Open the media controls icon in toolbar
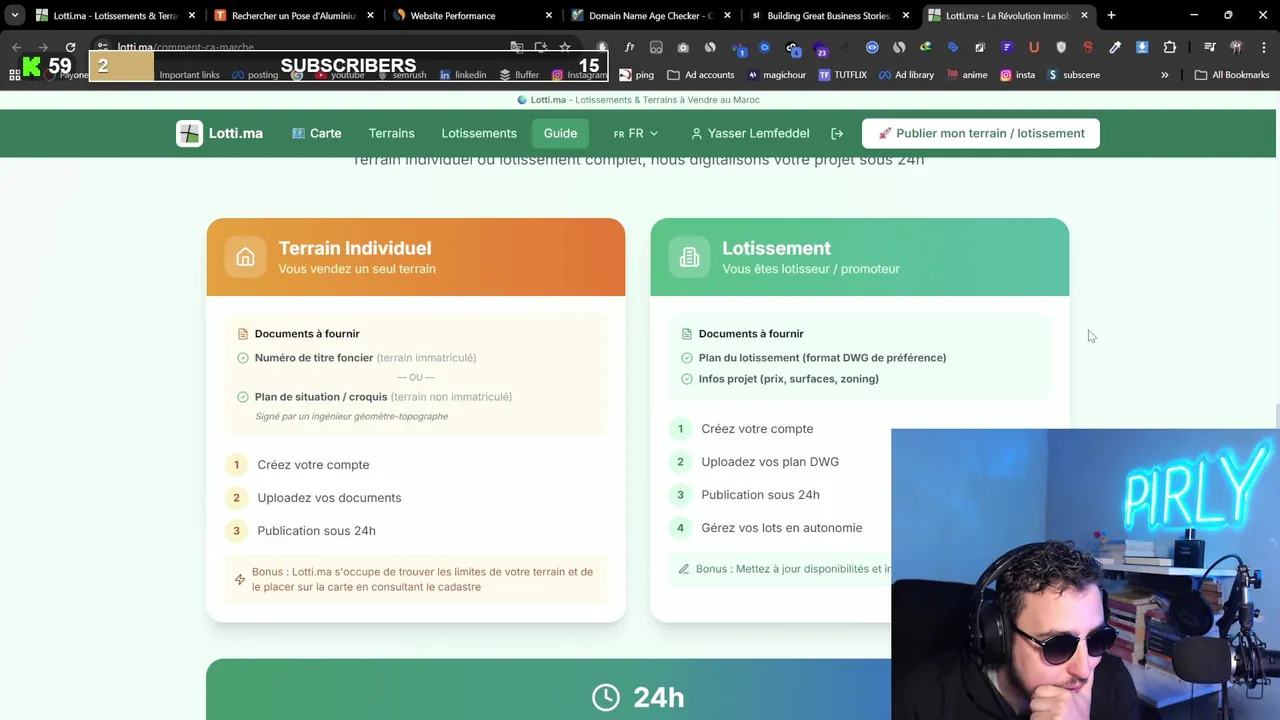This screenshot has height=720, width=1280. (1210, 47)
